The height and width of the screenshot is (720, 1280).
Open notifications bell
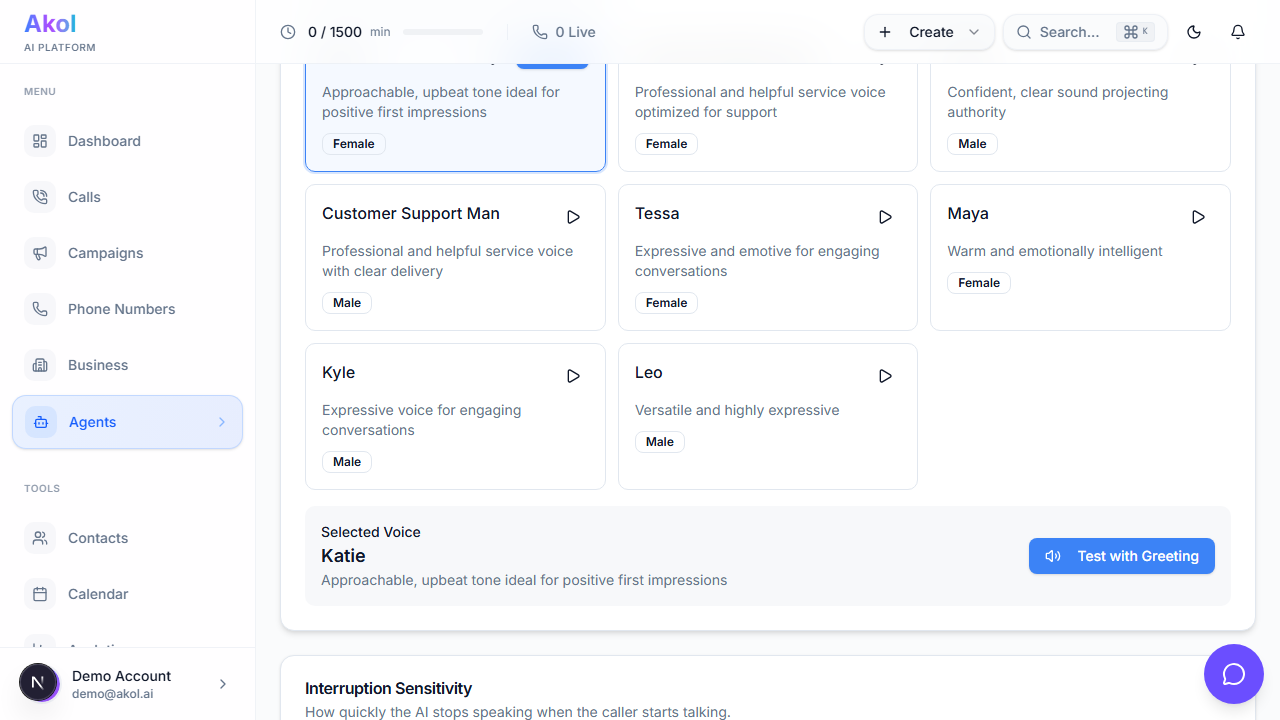coord(1237,32)
